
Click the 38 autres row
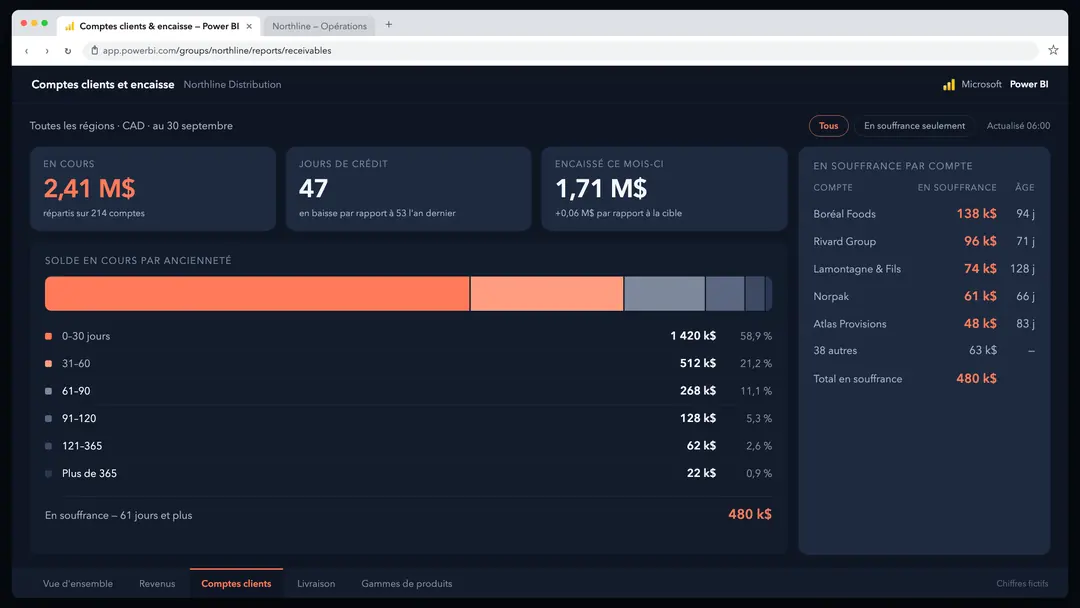pyautogui.click(x=924, y=350)
